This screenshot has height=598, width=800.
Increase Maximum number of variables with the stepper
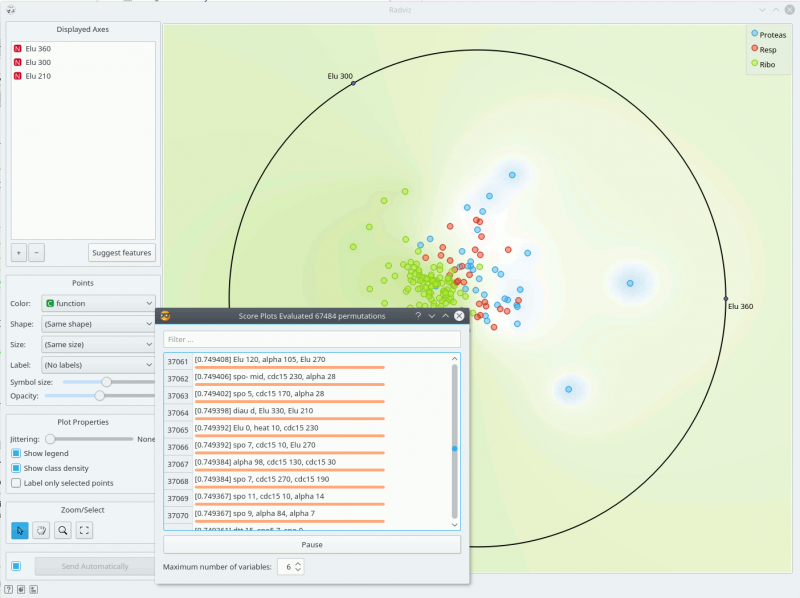298,563
